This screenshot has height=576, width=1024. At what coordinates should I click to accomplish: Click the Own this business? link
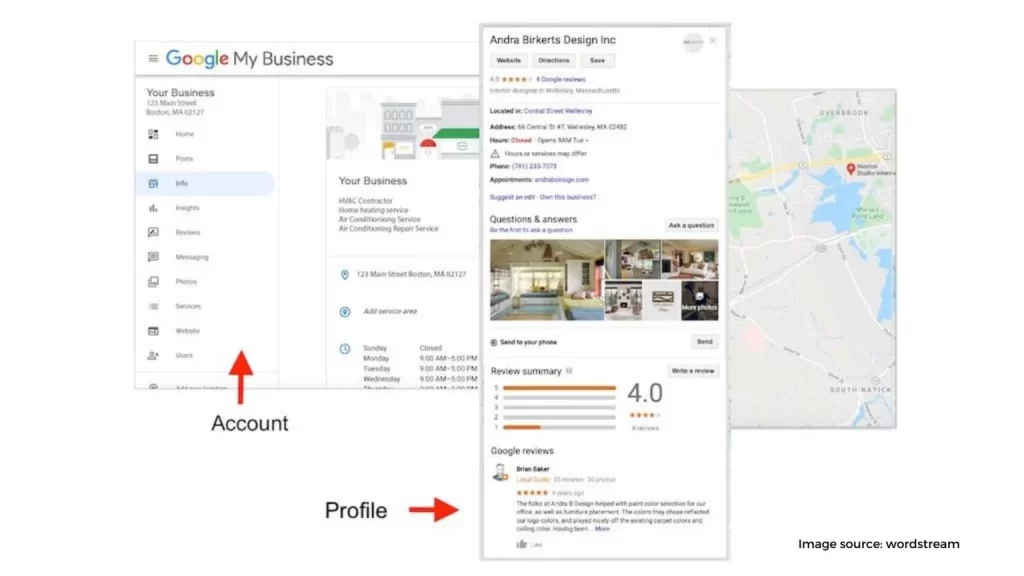(568, 197)
